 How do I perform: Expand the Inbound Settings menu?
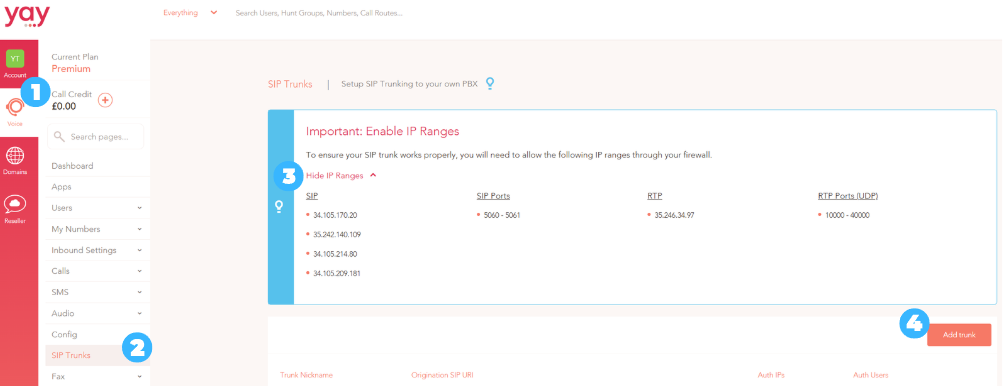97,250
